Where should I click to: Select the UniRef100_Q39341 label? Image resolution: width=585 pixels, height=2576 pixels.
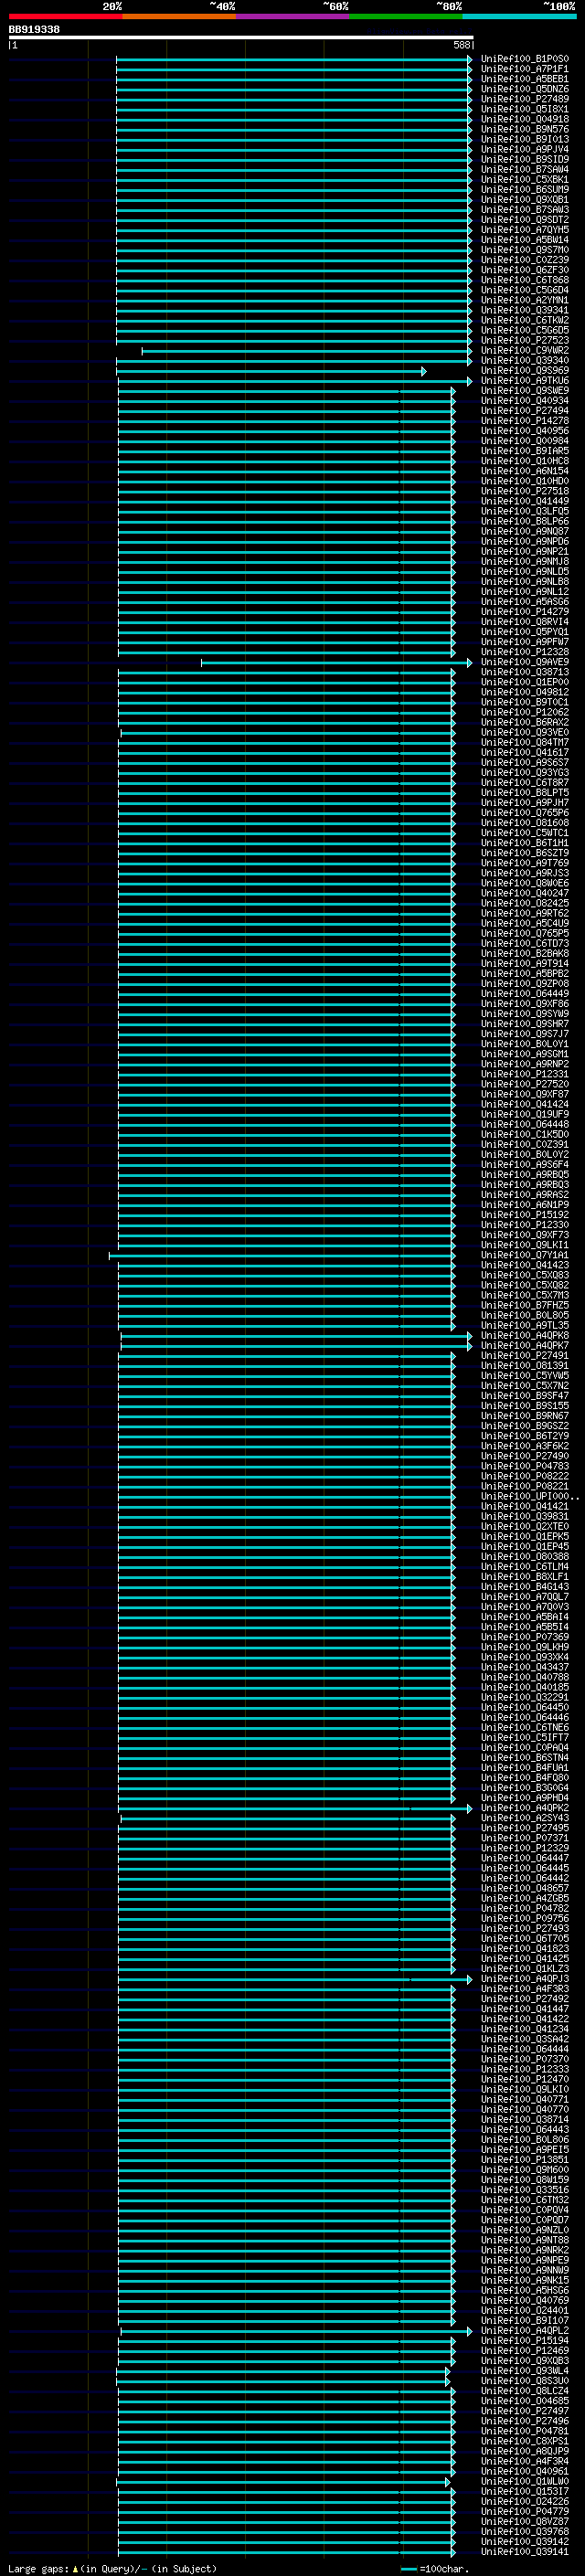pyautogui.click(x=524, y=310)
